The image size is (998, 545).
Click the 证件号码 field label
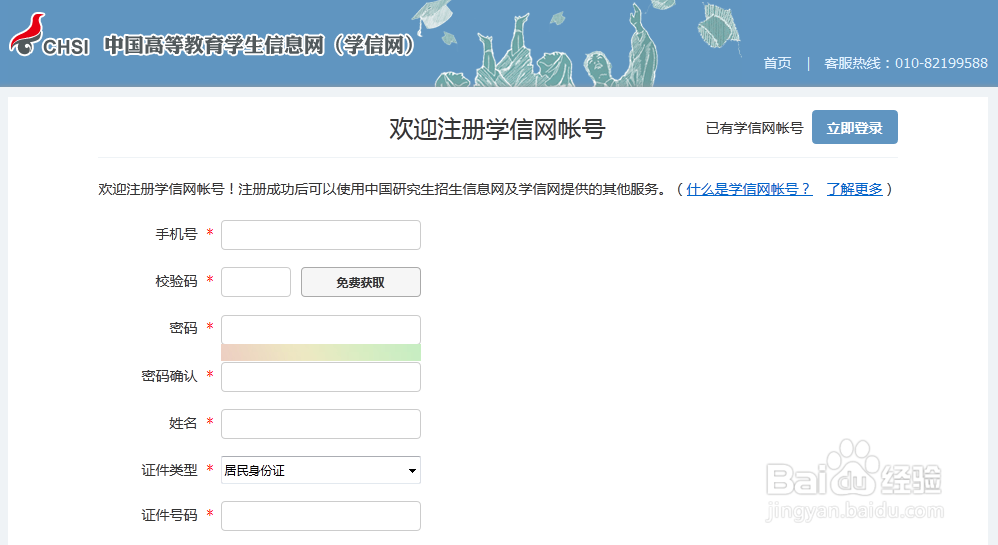coord(169,515)
